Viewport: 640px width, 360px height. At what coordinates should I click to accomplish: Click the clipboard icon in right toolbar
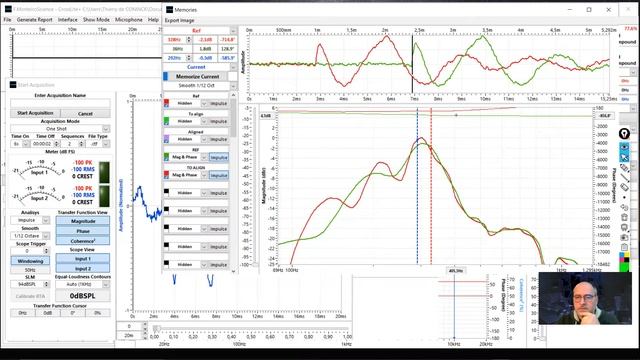624,247
